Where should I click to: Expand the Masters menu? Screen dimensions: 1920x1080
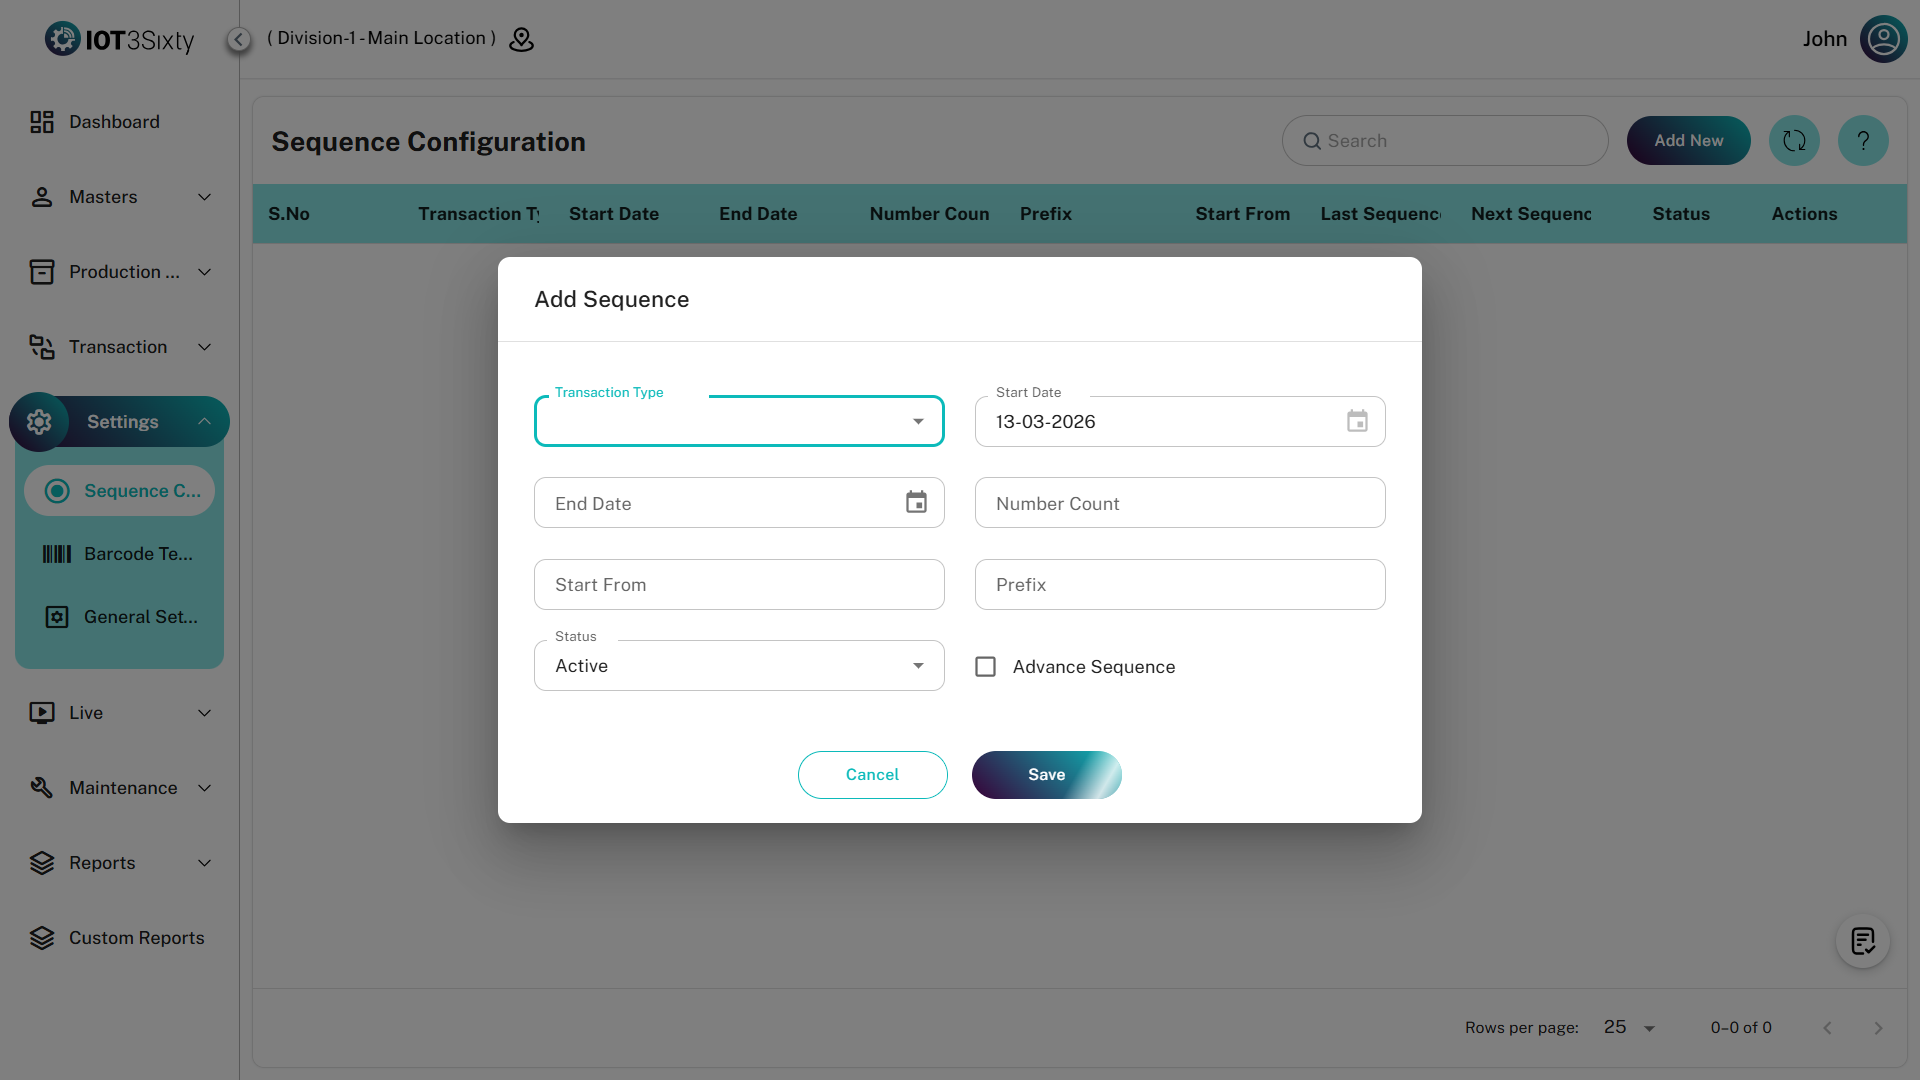pyautogui.click(x=120, y=197)
